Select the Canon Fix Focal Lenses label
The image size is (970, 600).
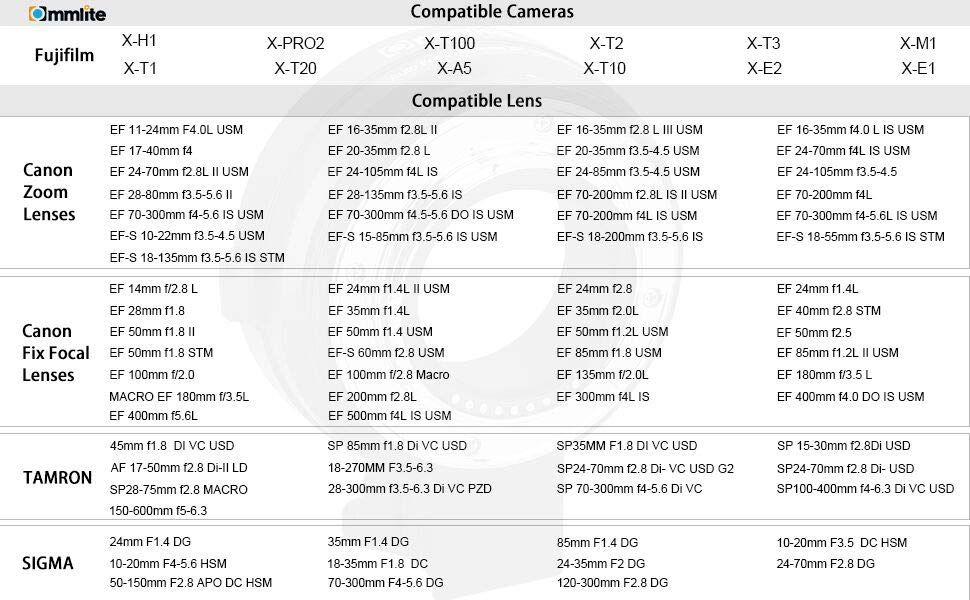pyautogui.click(x=56, y=353)
